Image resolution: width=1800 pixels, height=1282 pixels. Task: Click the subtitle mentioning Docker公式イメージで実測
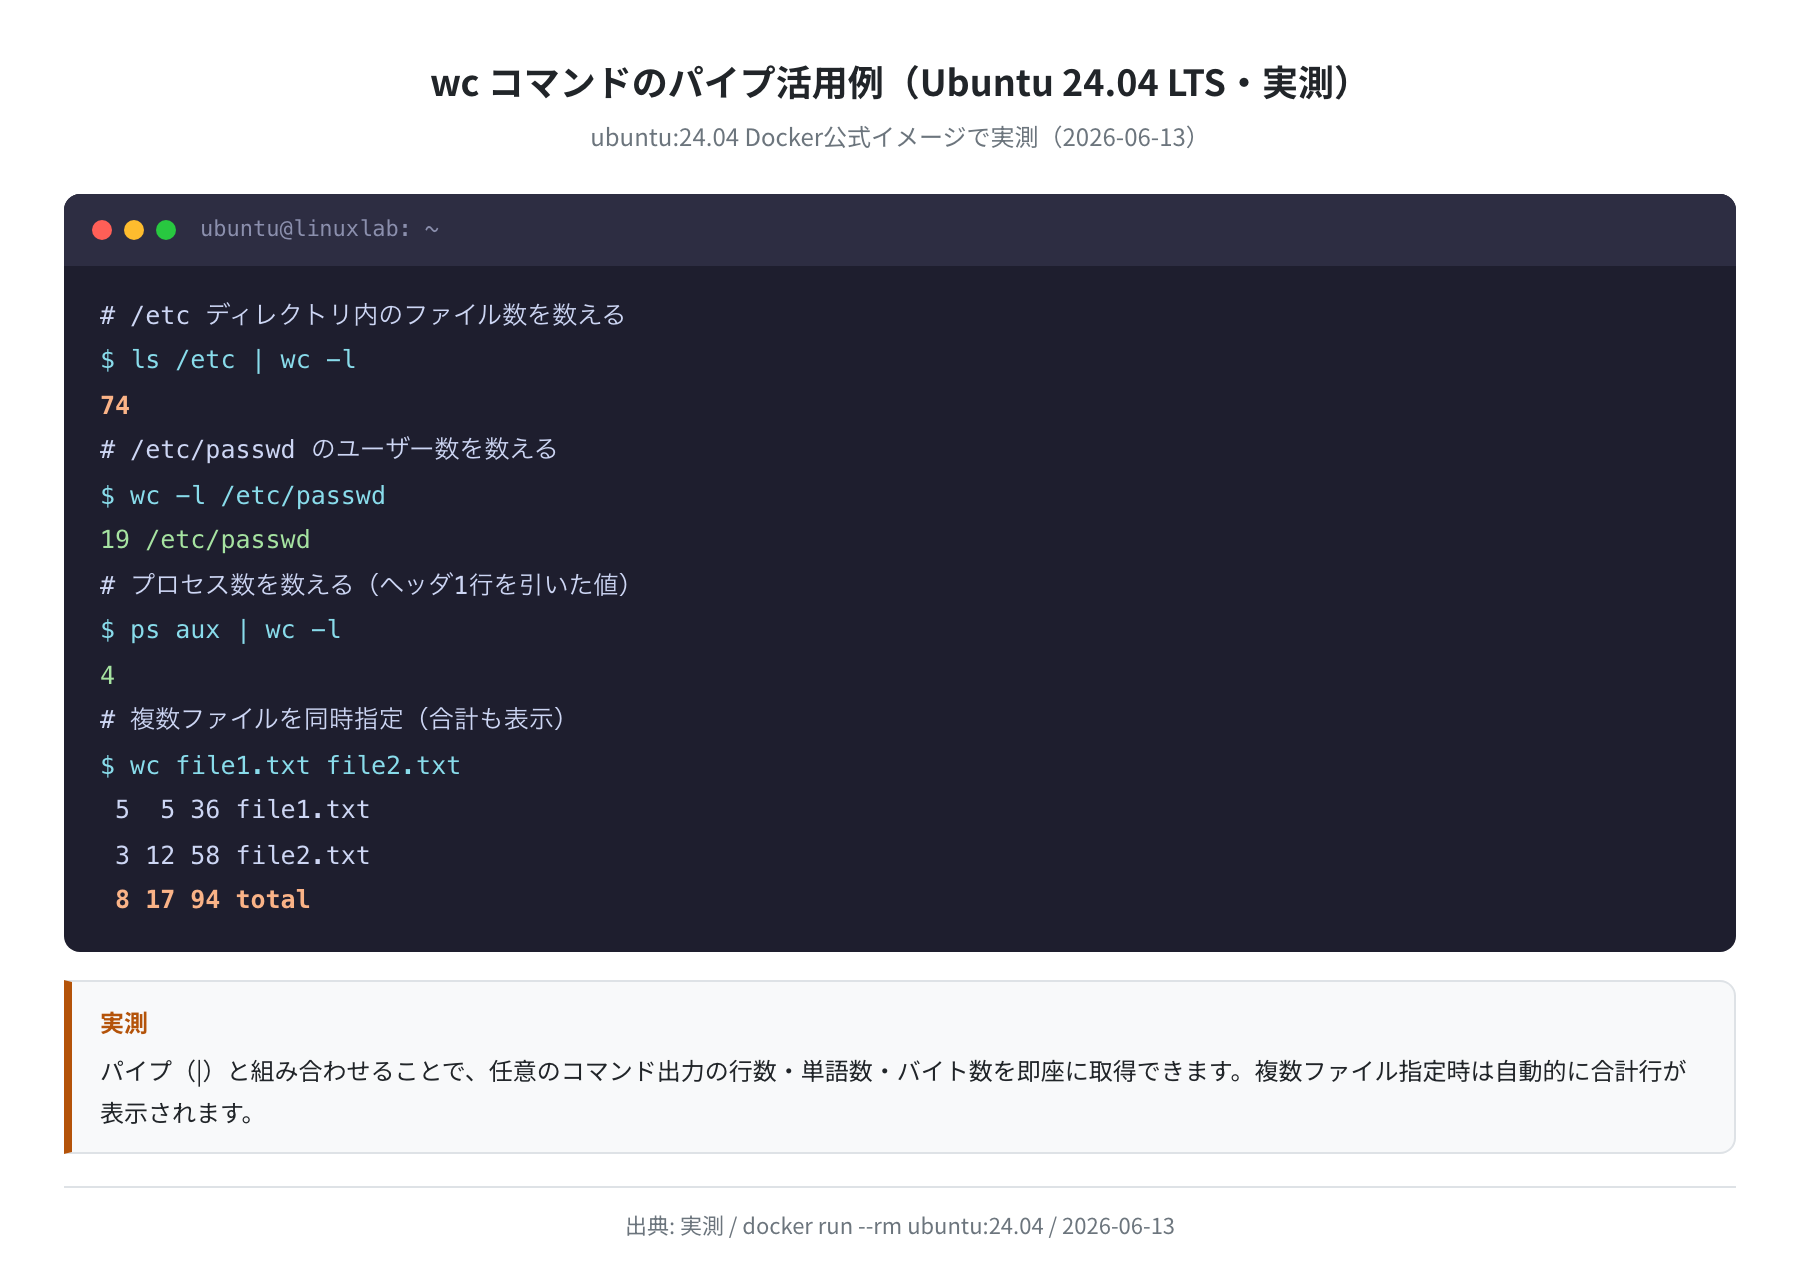pos(892,137)
